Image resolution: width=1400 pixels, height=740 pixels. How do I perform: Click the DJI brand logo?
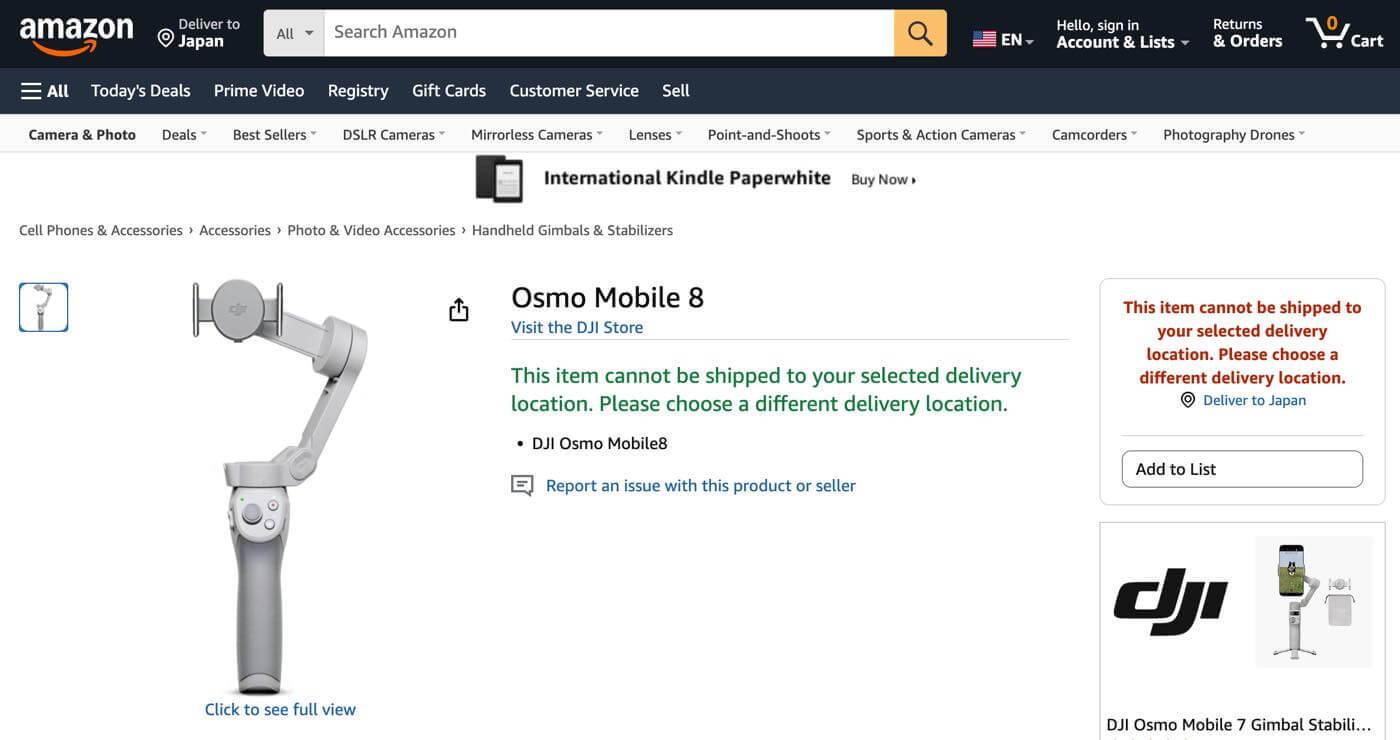[1170, 602]
